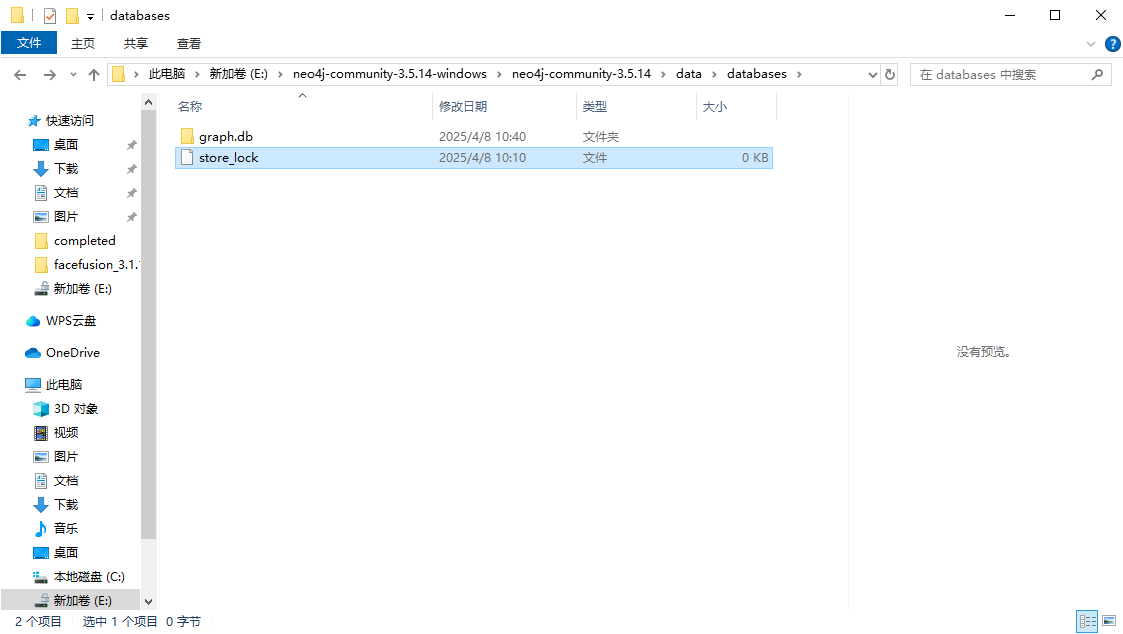Click 新加卷 (E:) in the address breadcrumb
This screenshot has width=1123, height=634.
point(238,74)
